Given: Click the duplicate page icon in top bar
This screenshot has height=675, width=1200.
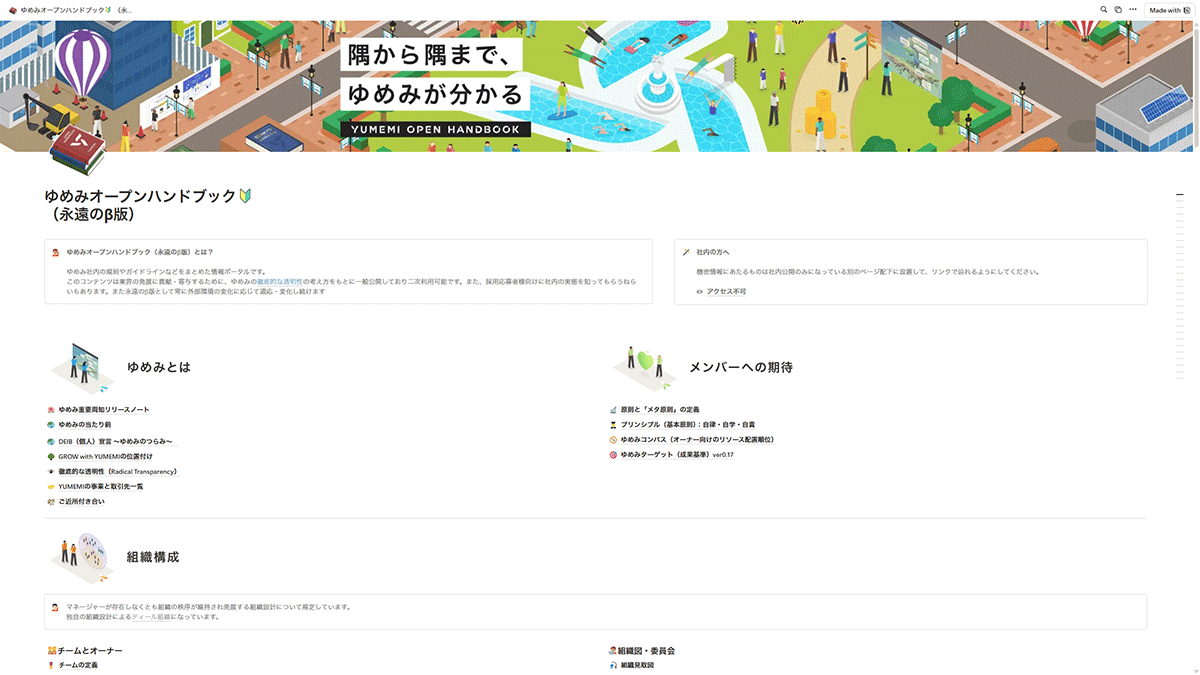Looking at the screenshot, I should point(1118,10).
